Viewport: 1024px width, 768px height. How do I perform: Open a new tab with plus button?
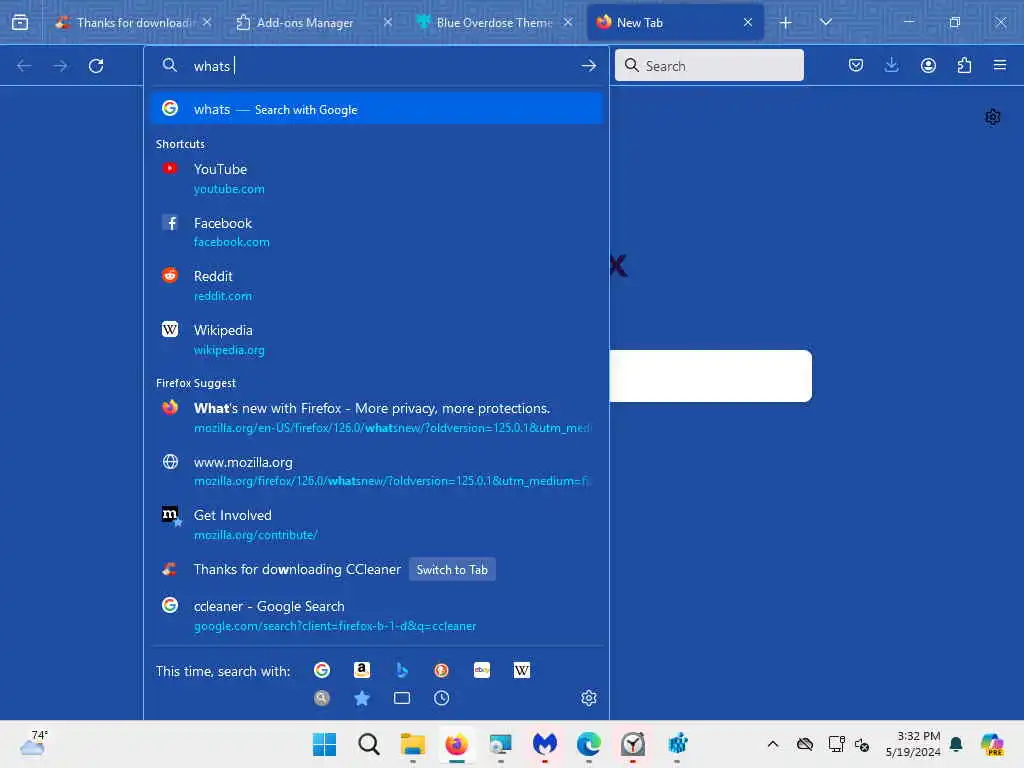coord(786,23)
